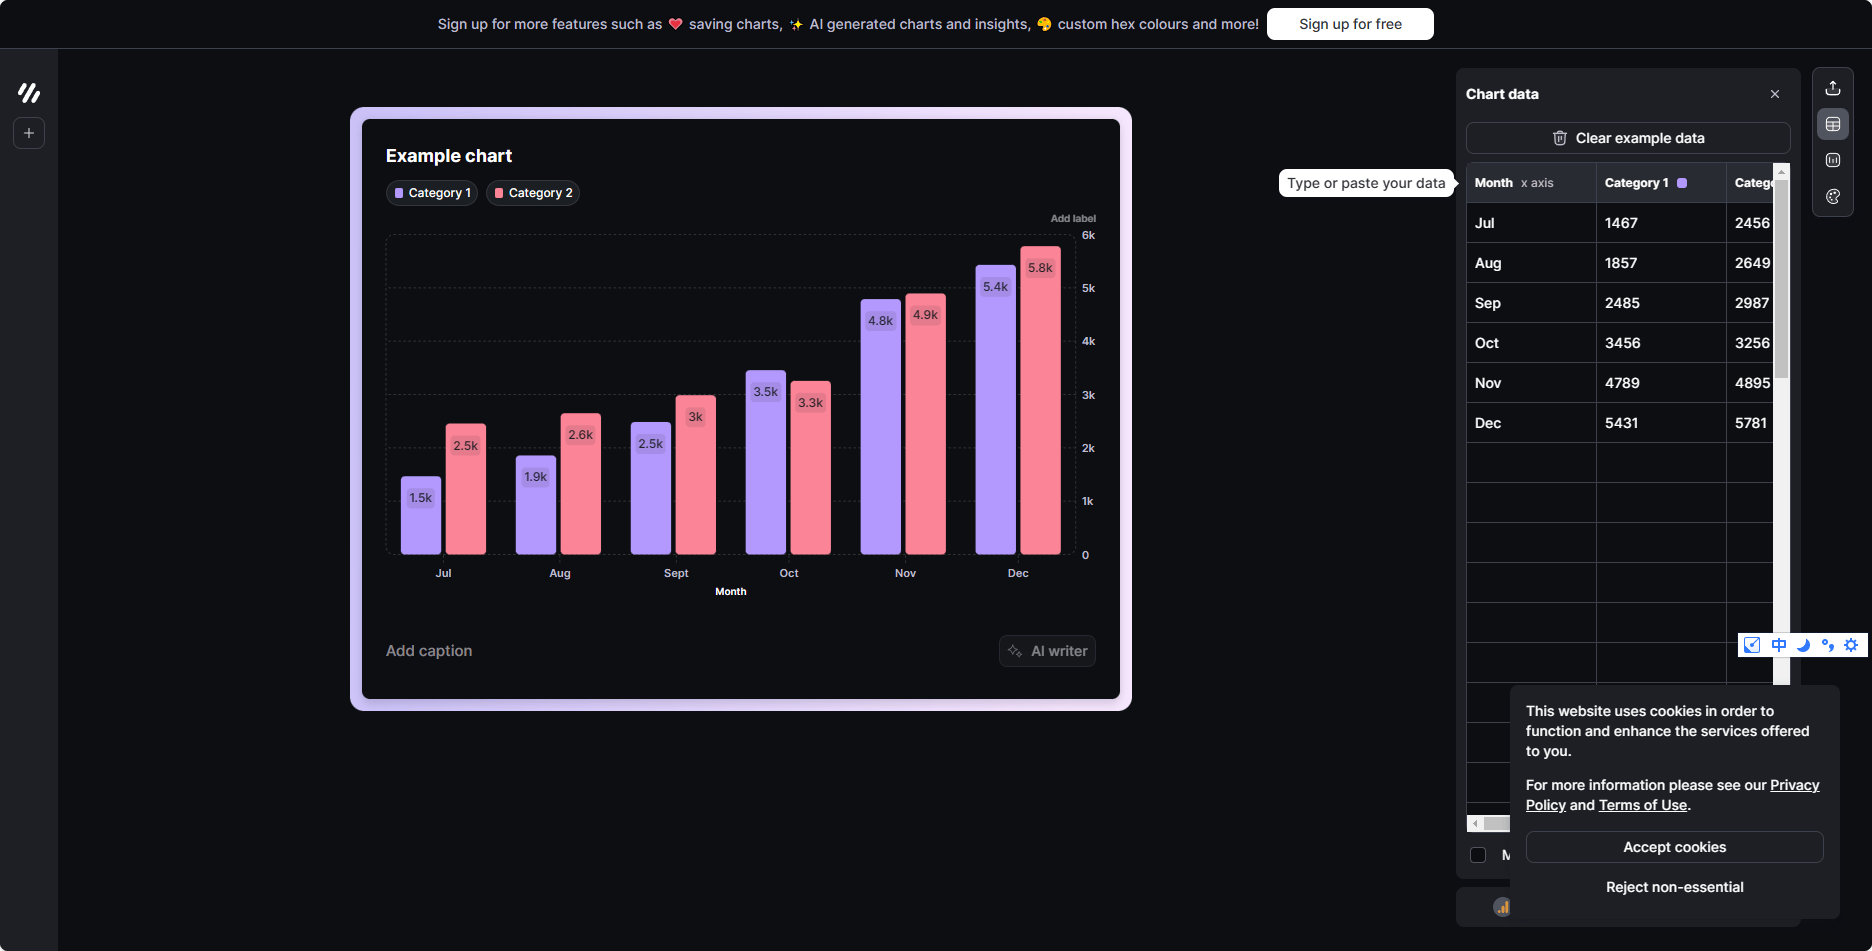The image size is (1872, 951).
Task: Toggle Category 2 in chart legend
Action: click(533, 193)
